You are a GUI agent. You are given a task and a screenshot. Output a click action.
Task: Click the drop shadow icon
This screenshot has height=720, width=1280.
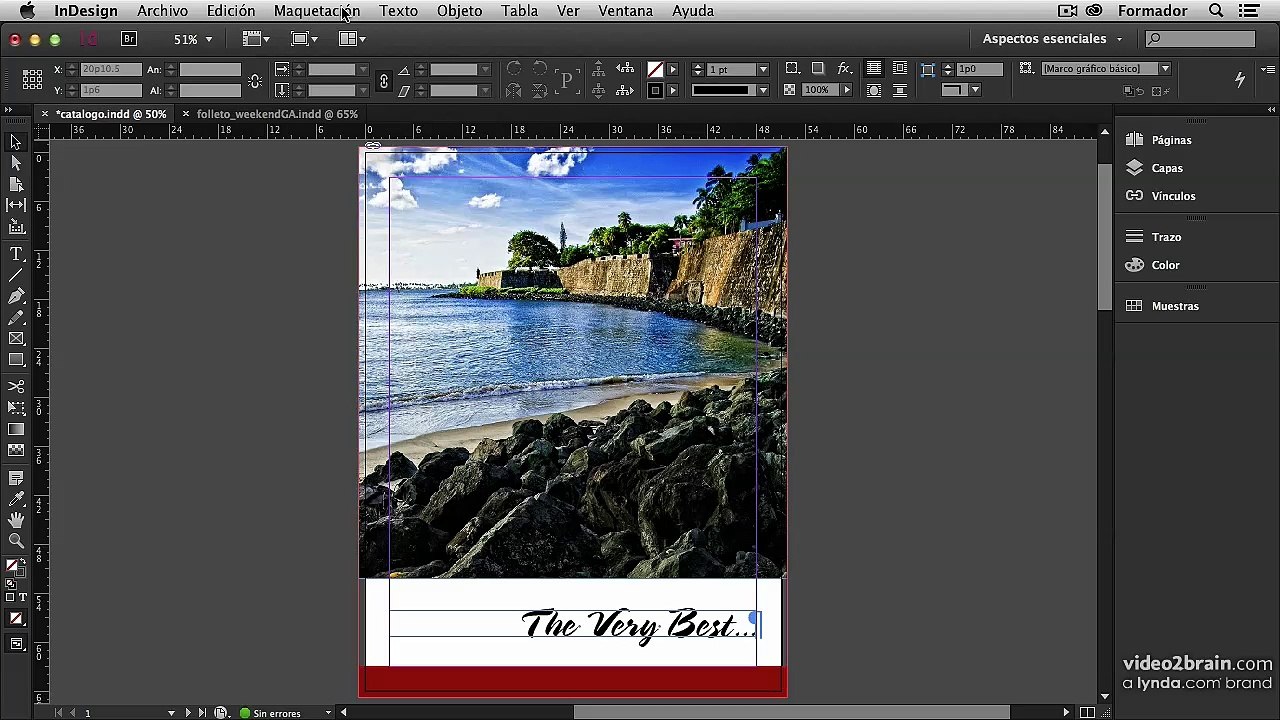[x=818, y=69]
